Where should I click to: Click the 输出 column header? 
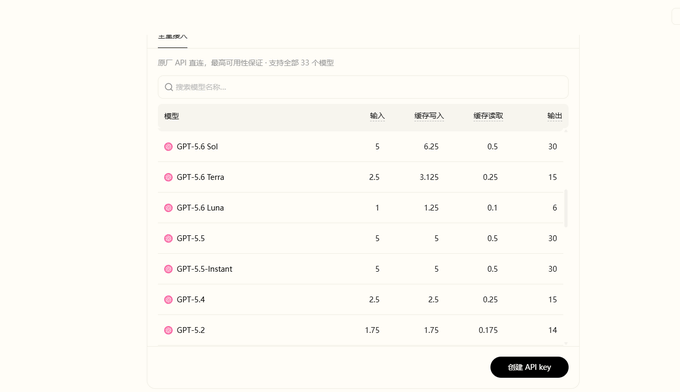(x=555, y=116)
